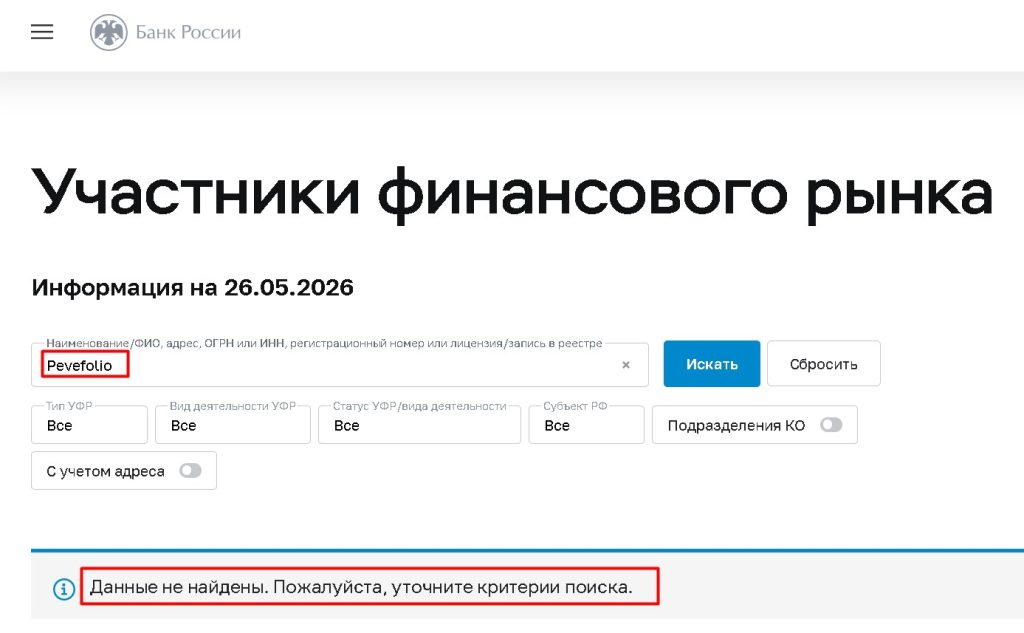
Task: Open the hamburger menu
Action: click(x=42, y=32)
